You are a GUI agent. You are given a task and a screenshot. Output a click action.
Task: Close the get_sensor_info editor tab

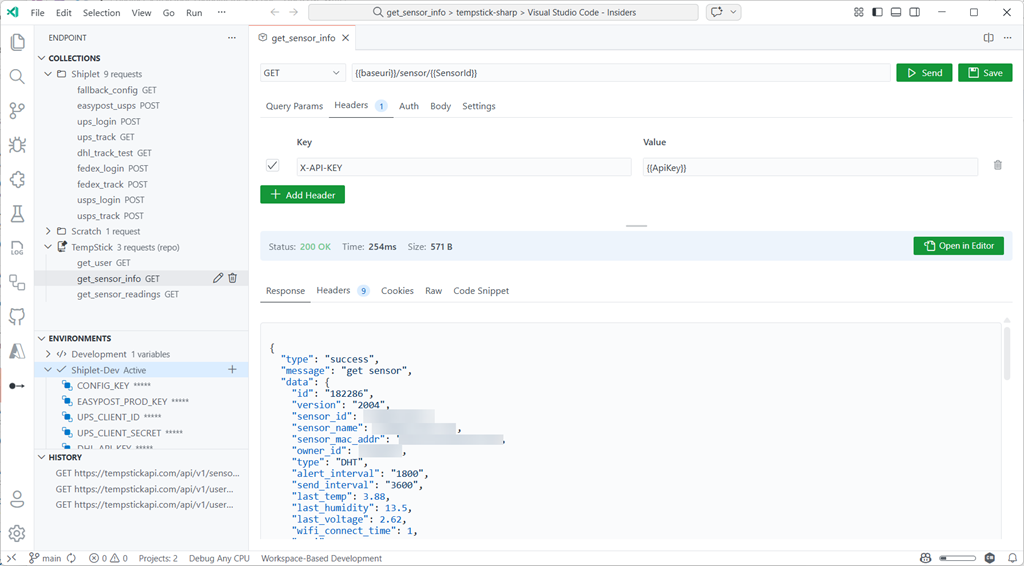pyautogui.click(x=345, y=38)
